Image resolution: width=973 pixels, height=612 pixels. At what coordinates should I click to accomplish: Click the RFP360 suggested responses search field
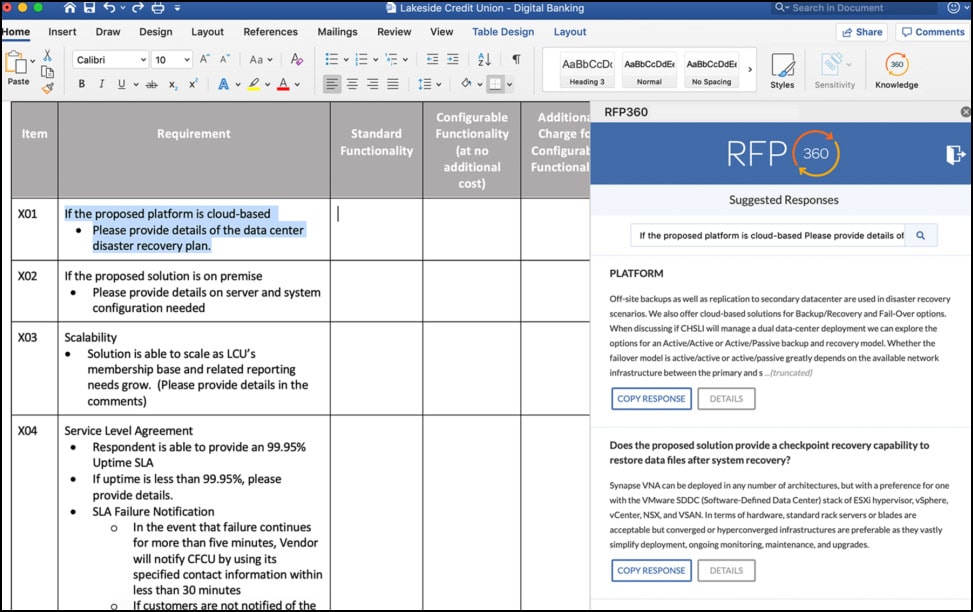point(768,235)
